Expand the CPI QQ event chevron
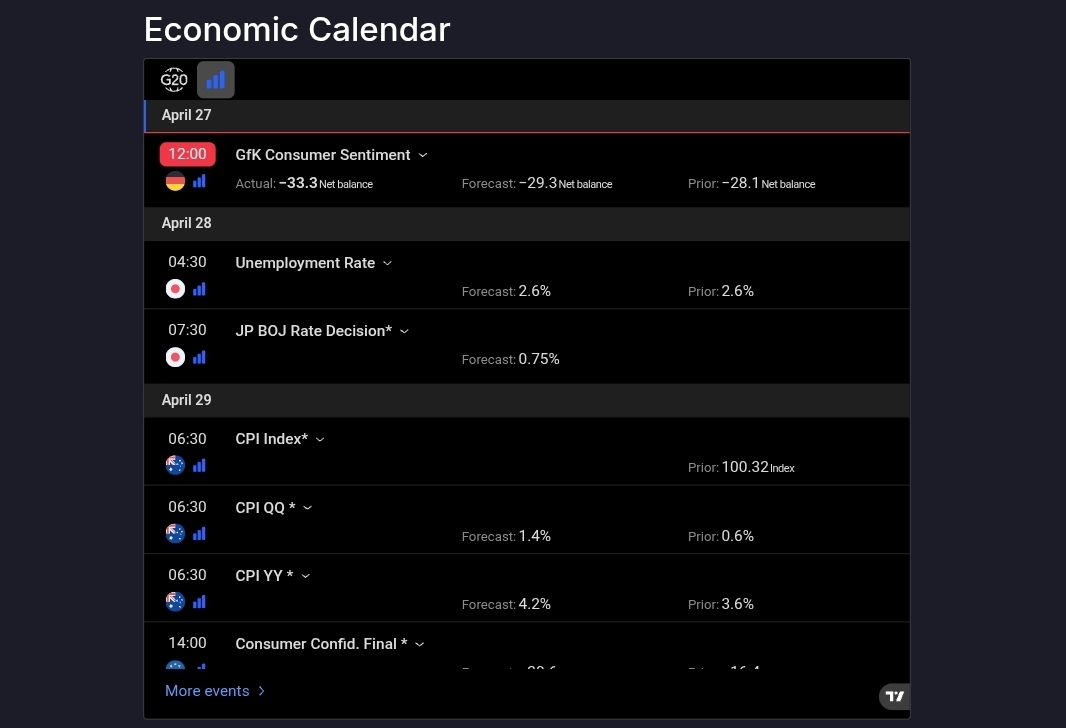Image resolution: width=1066 pixels, height=728 pixels. pos(307,507)
